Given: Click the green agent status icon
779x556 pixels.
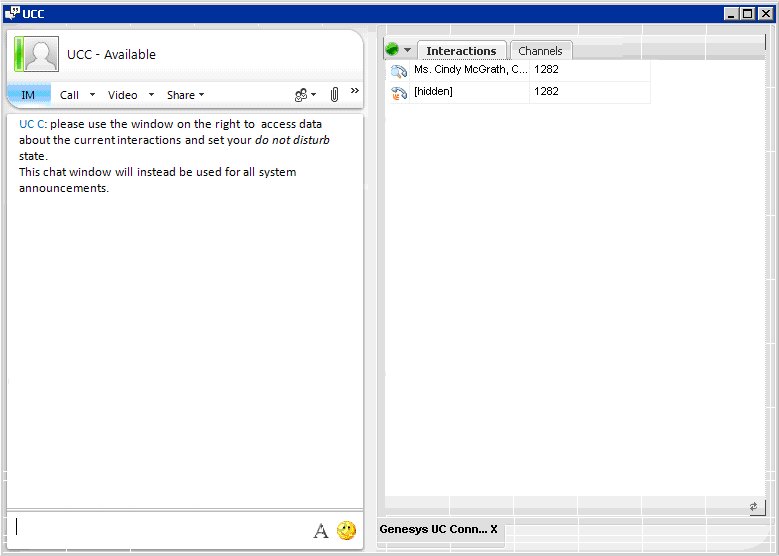Looking at the screenshot, I should (x=392, y=50).
